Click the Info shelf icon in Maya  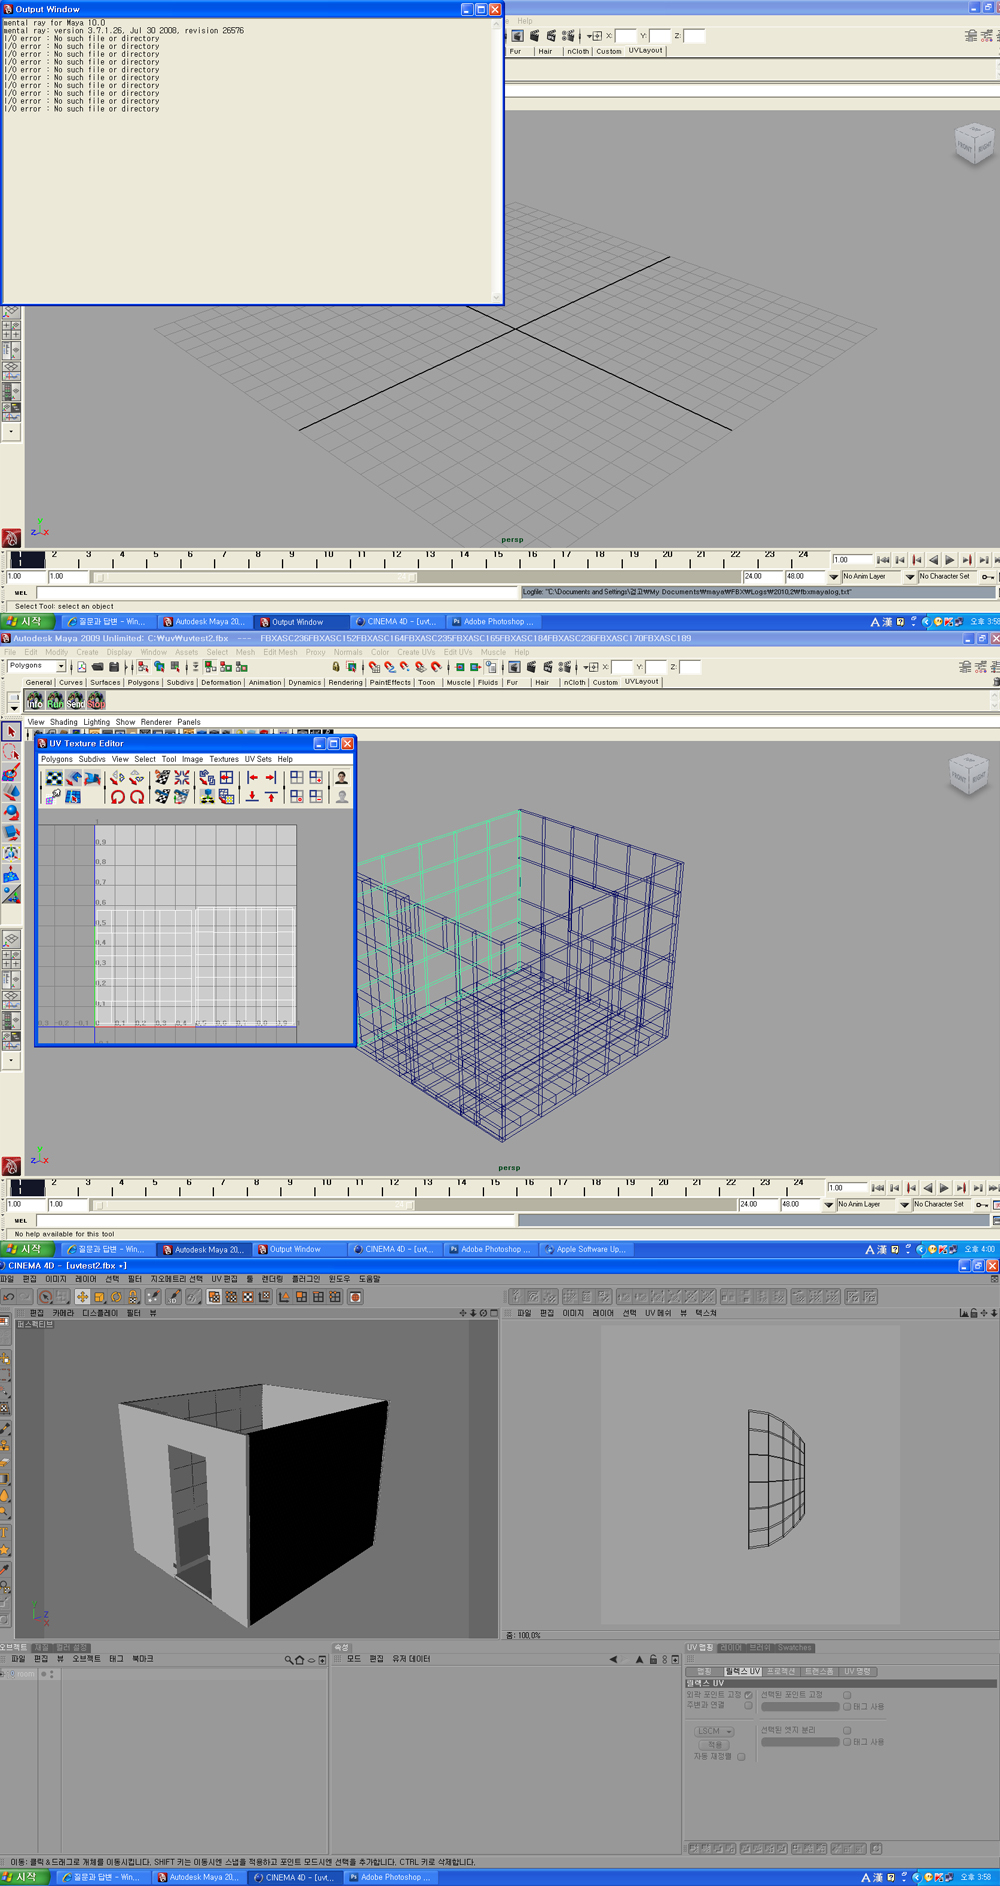click(35, 701)
